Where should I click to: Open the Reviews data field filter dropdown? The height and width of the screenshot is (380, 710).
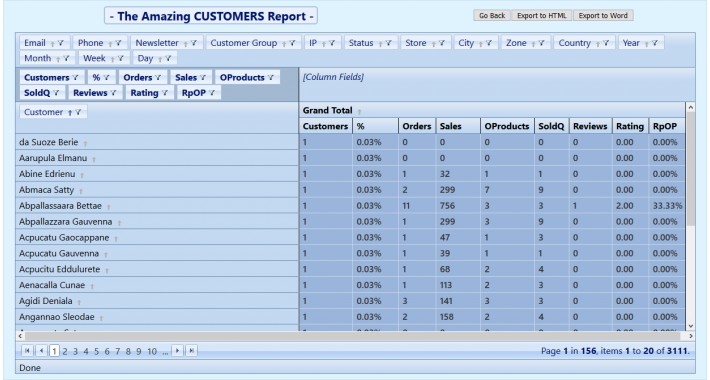(113, 93)
